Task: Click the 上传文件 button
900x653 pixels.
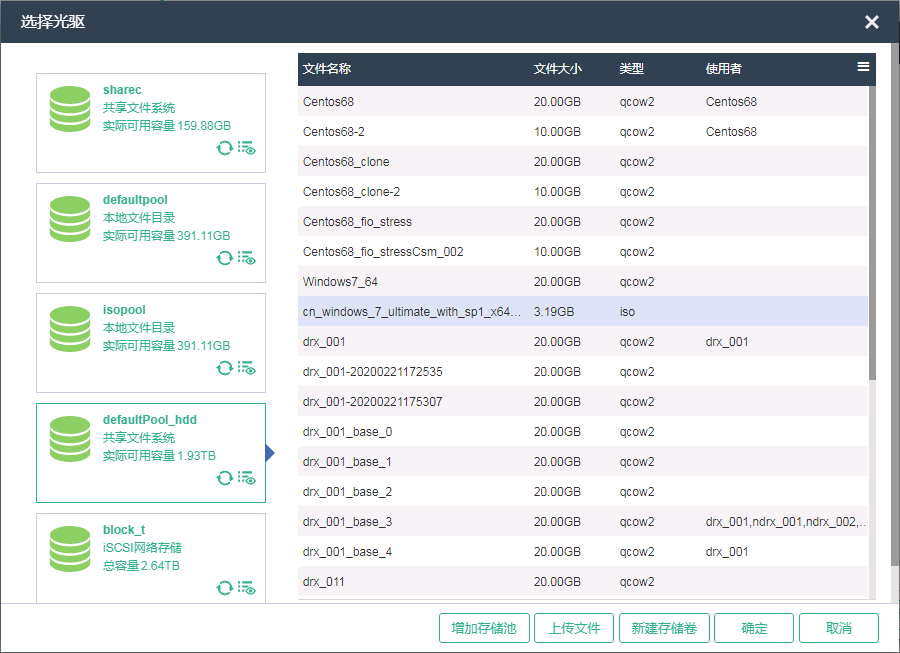Action: [574, 628]
